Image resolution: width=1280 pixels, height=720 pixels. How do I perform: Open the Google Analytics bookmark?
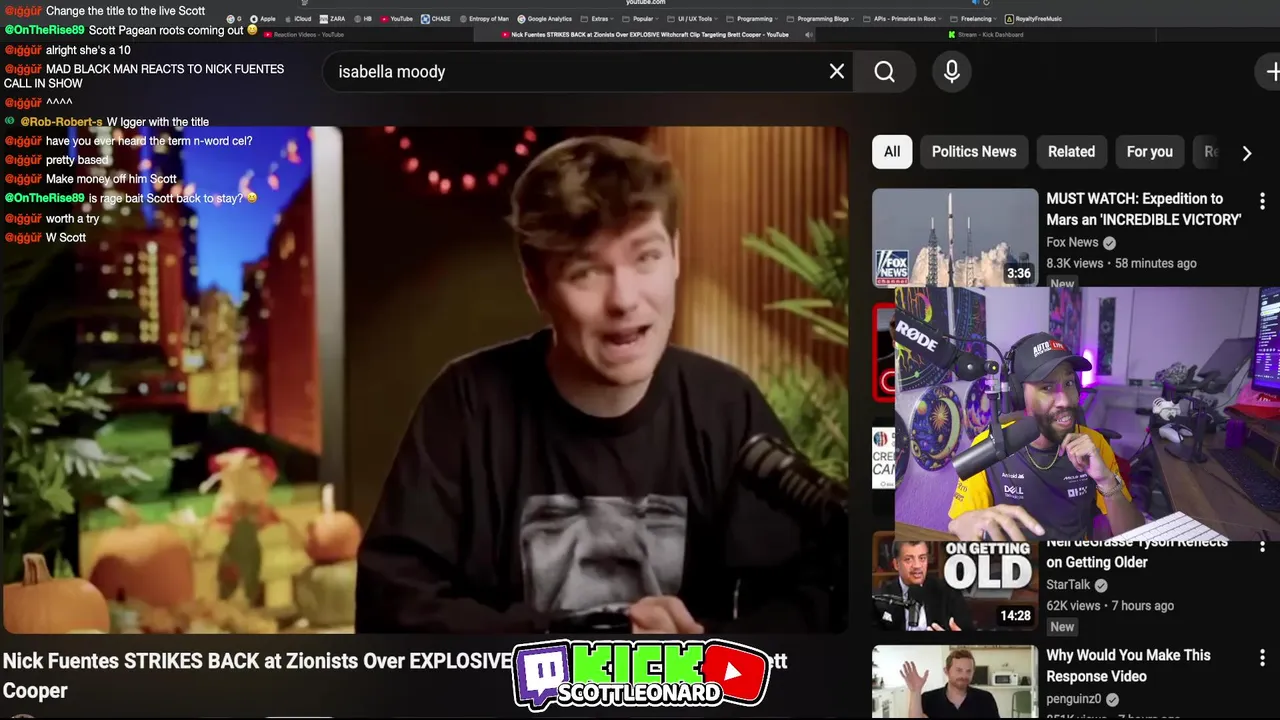[544, 19]
